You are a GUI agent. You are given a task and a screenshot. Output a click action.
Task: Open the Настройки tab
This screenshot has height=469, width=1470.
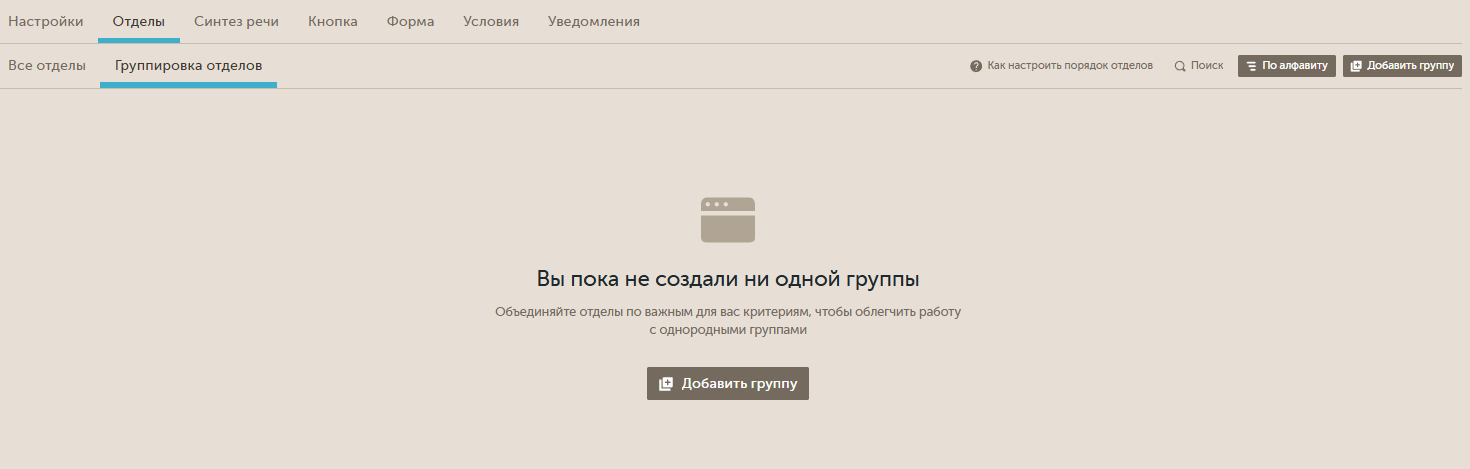coord(46,21)
